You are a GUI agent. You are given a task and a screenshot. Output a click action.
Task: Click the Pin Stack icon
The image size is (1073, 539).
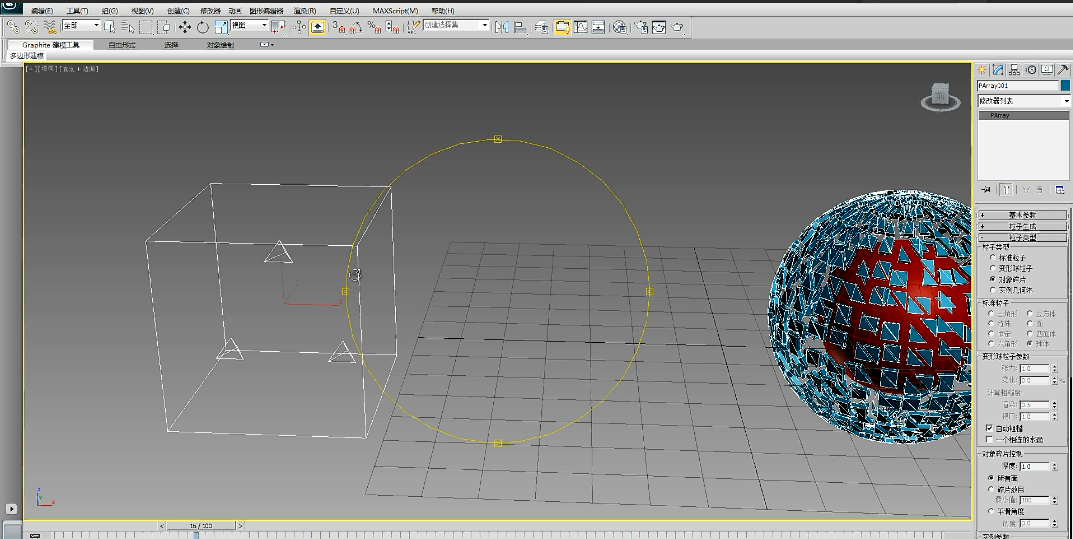[x=985, y=189]
